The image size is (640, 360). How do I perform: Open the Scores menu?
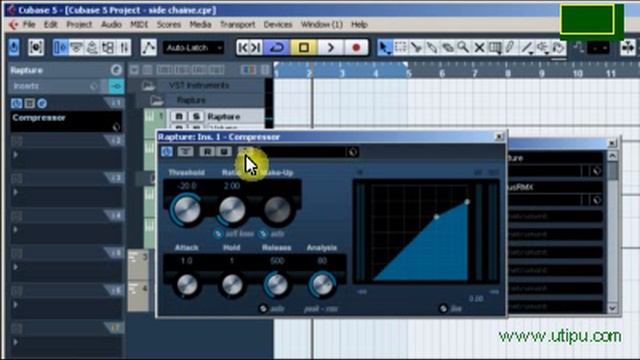pos(169,25)
